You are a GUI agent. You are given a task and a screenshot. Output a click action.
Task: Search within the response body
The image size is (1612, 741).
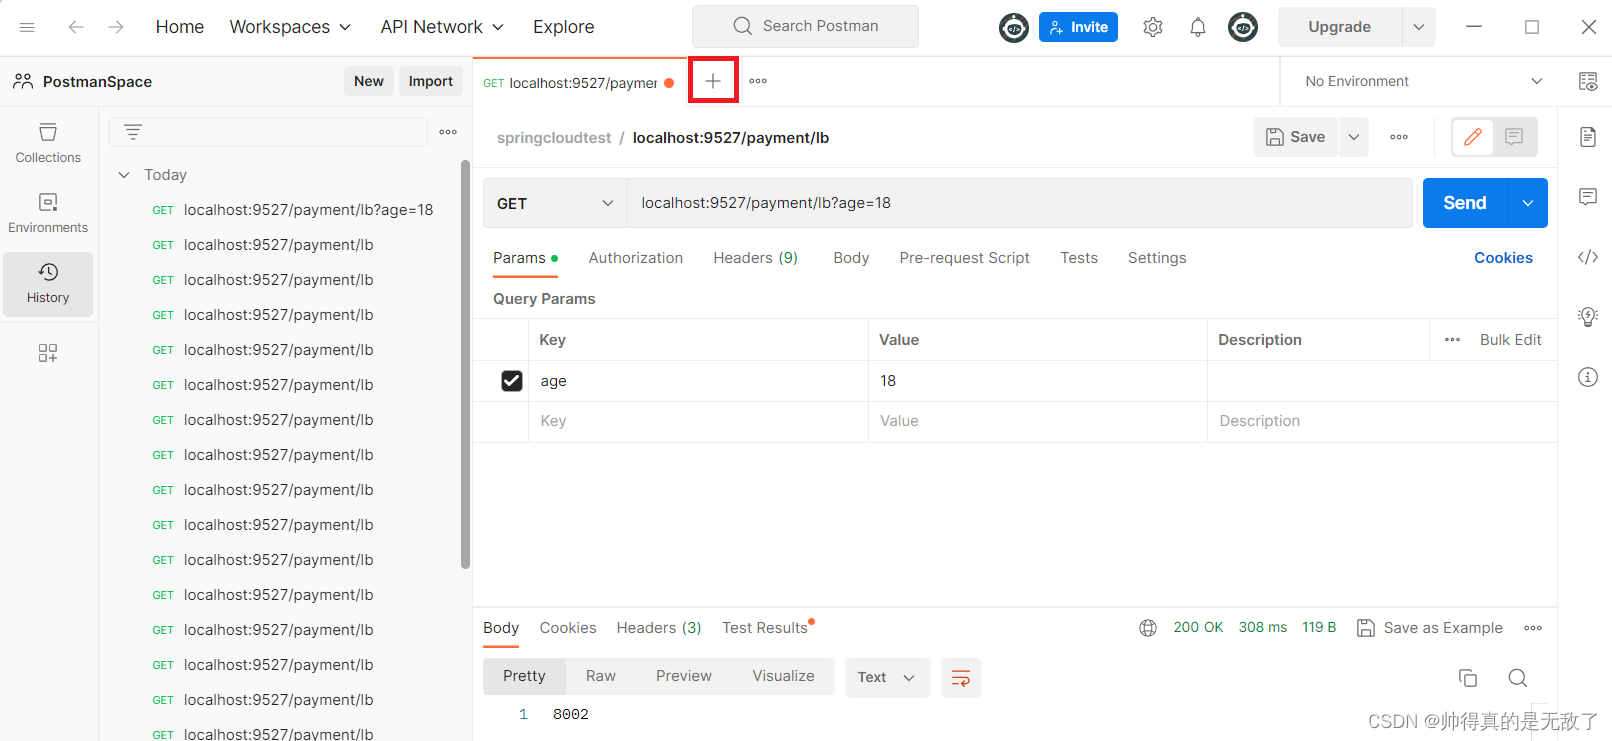pos(1517,678)
